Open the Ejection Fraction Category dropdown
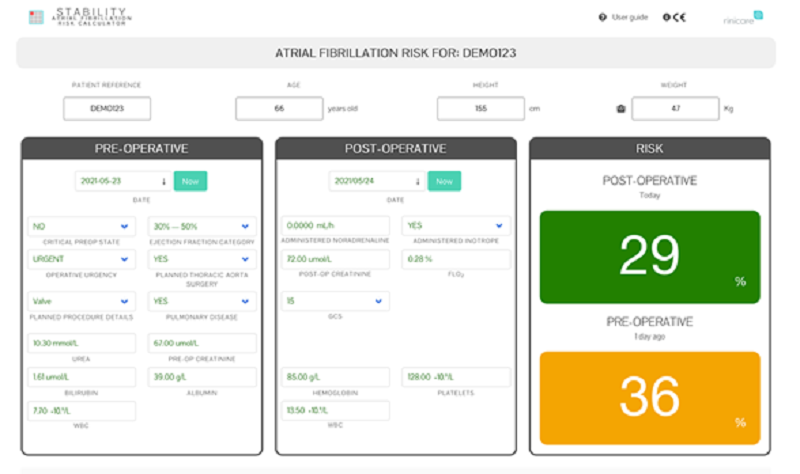Screen dimensions: 800x474 [202, 226]
